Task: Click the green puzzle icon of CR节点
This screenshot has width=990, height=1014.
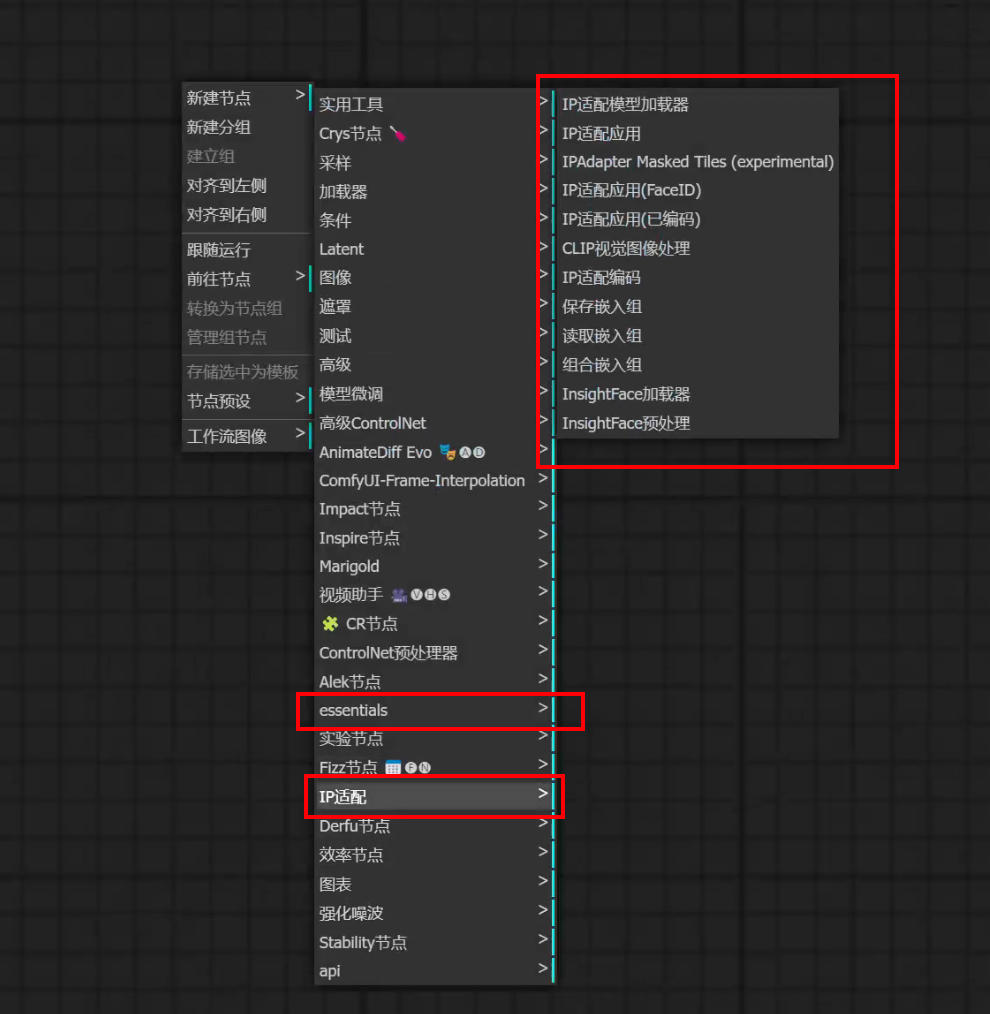Action: (330, 623)
